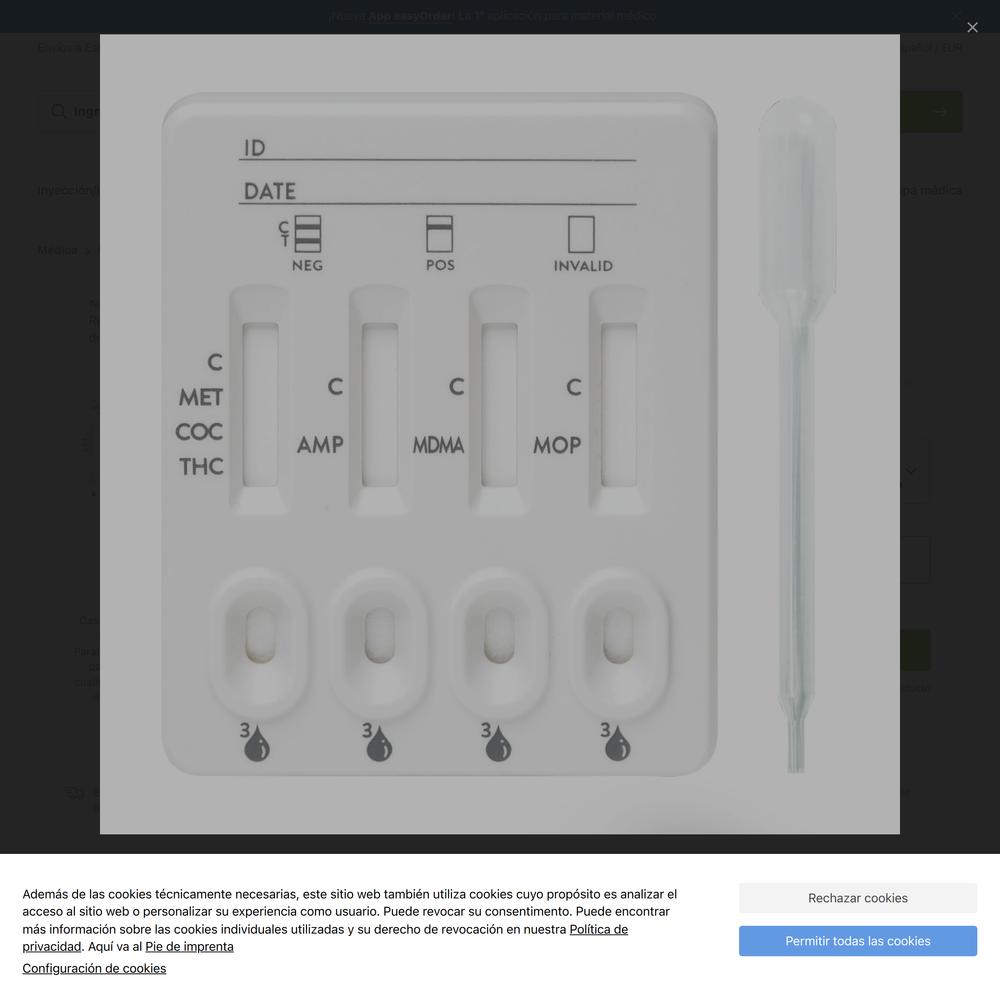Click the dimmed icon at bottom-left of page

tap(75, 793)
